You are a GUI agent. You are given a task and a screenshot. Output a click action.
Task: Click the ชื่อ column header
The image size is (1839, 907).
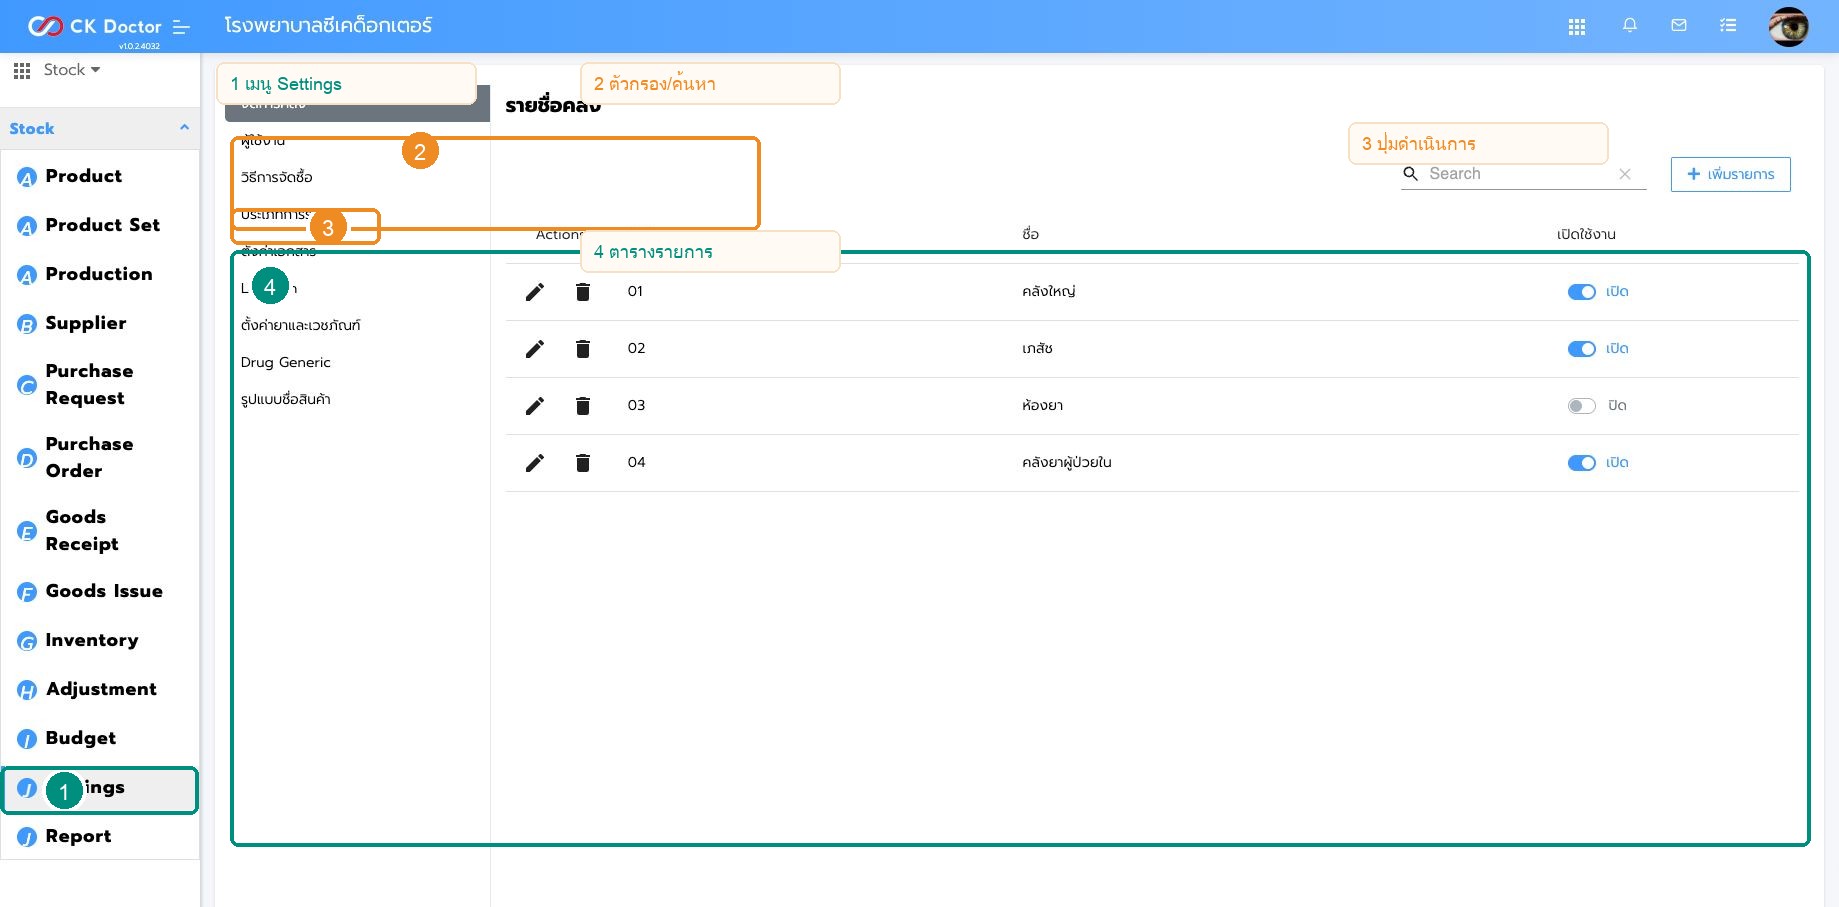pos(1031,234)
